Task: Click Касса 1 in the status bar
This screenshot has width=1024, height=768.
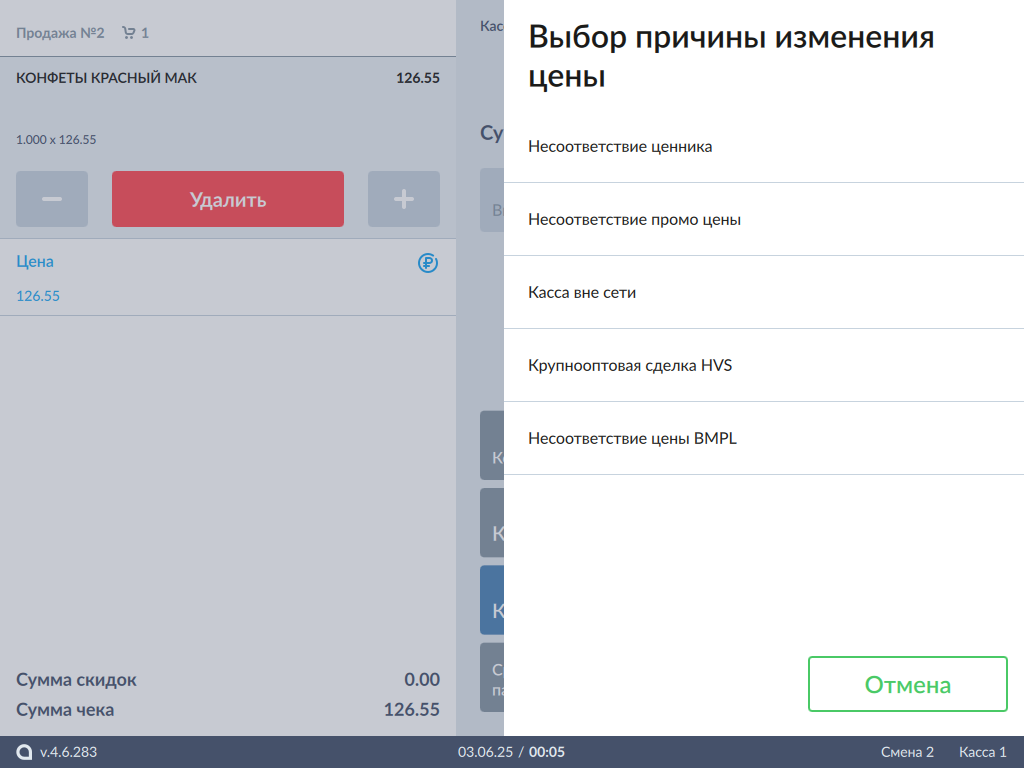Action: pos(982,752)
